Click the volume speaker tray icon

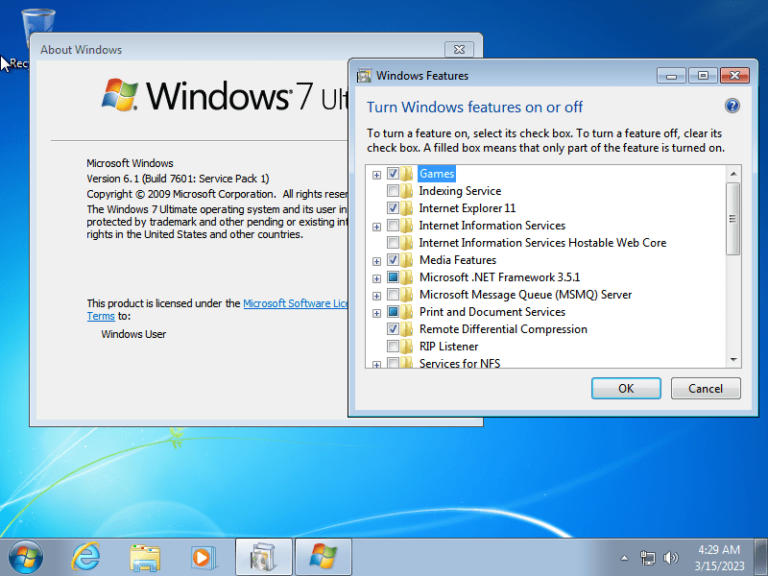click(670, 557)
